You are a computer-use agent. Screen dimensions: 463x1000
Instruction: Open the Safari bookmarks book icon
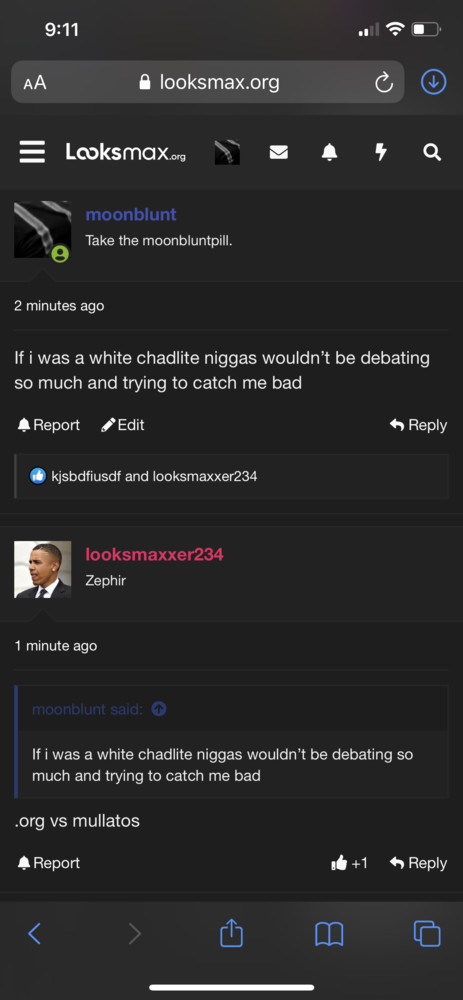[x=329, y=934]
